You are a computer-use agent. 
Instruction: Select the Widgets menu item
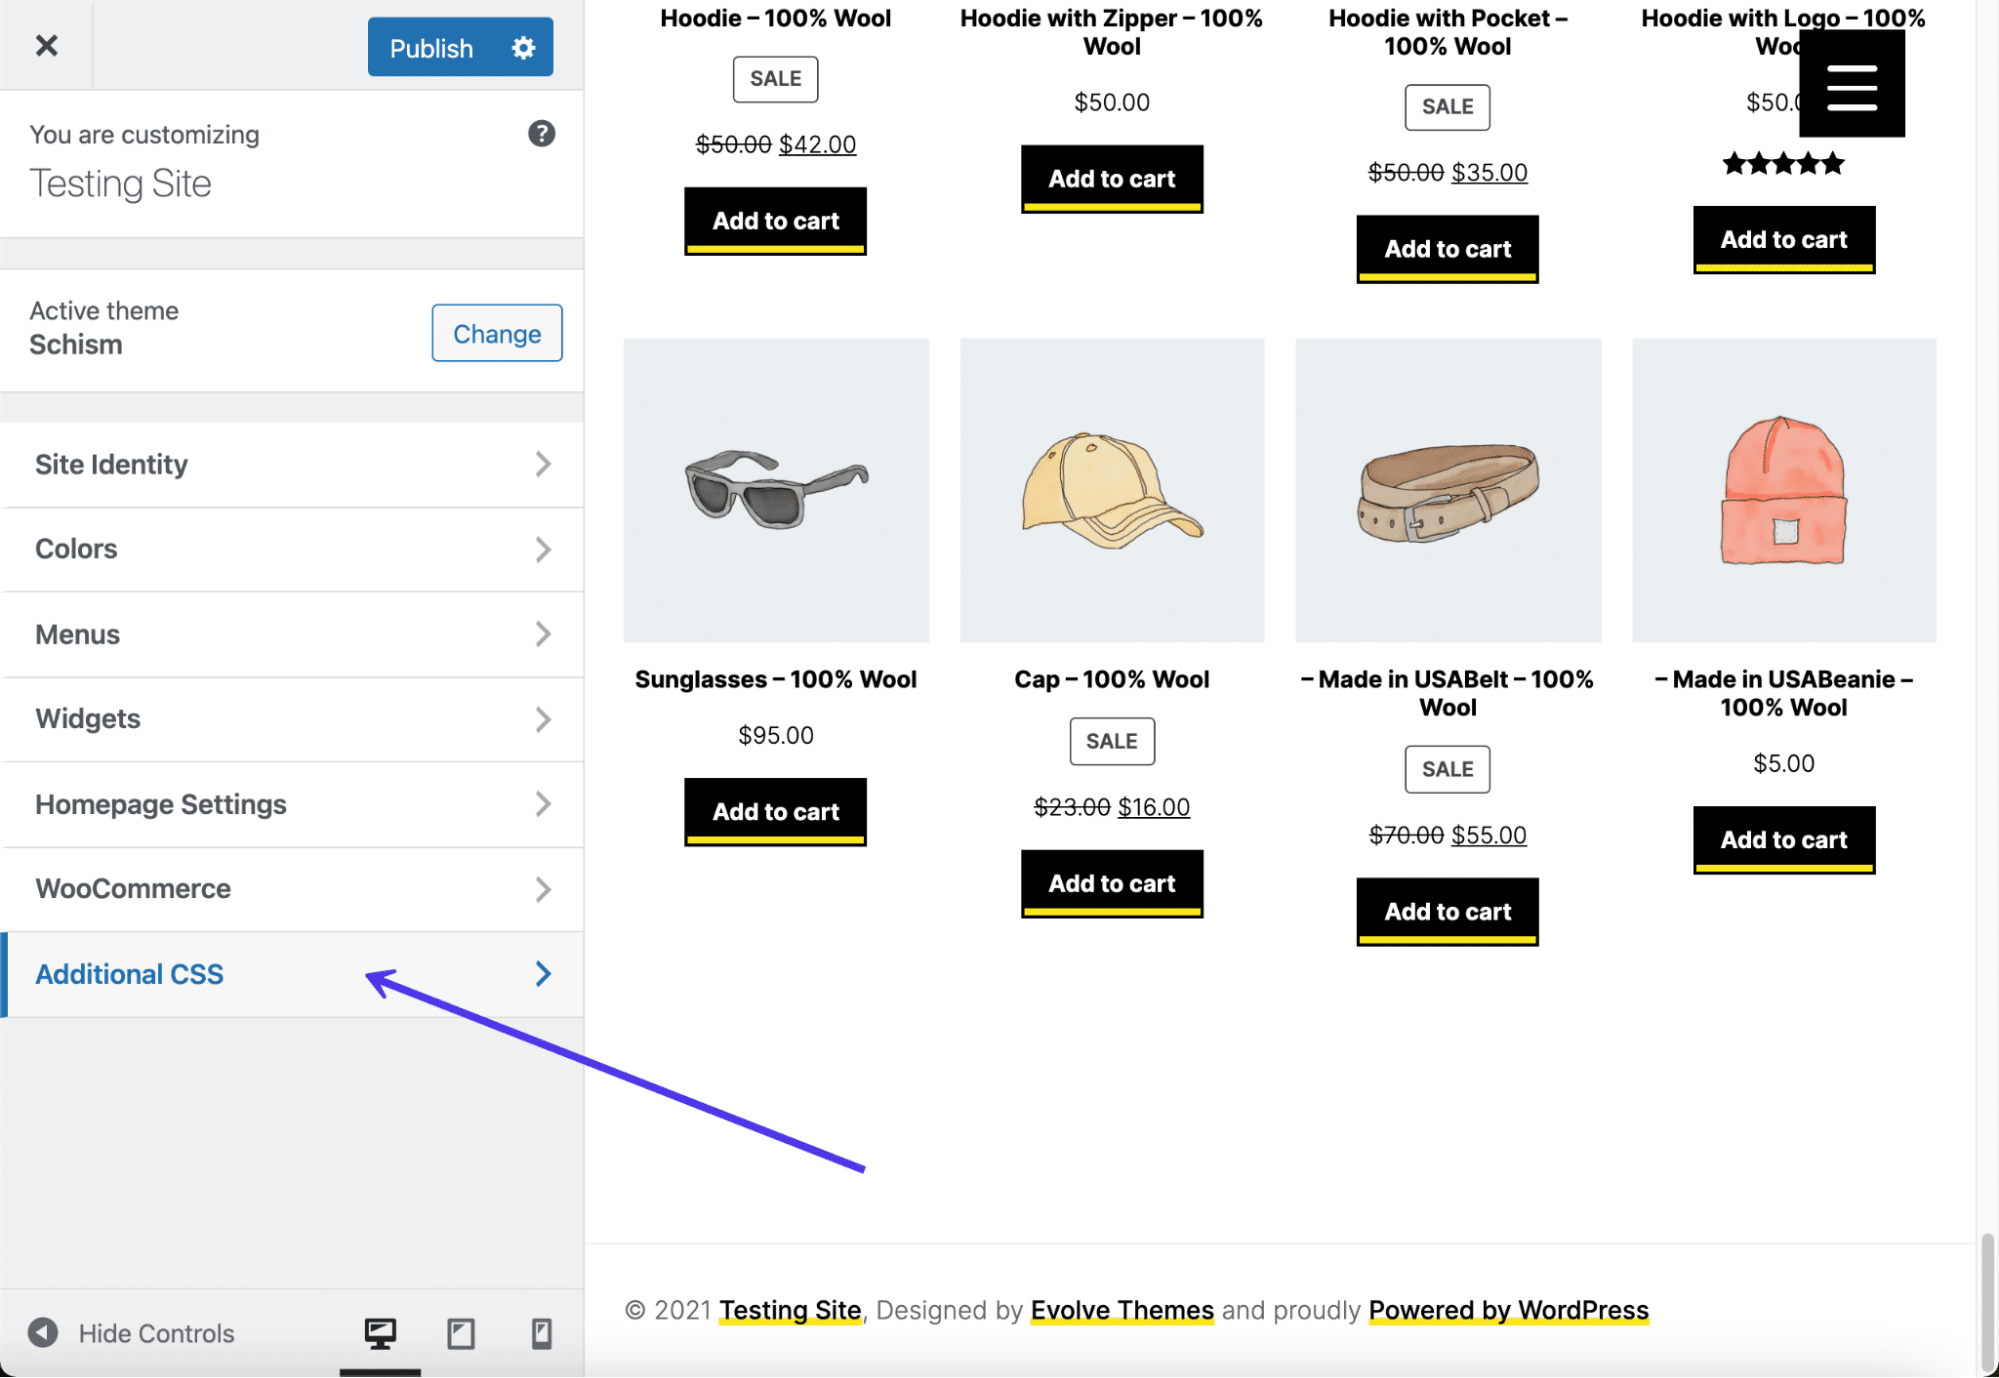tap(292, 717)
